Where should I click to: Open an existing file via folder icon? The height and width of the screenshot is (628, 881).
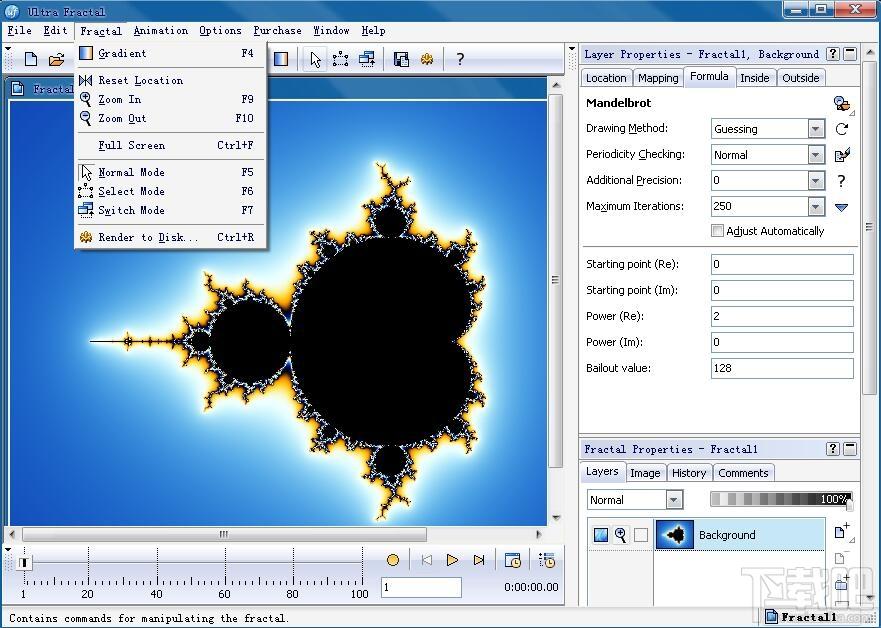56,59
